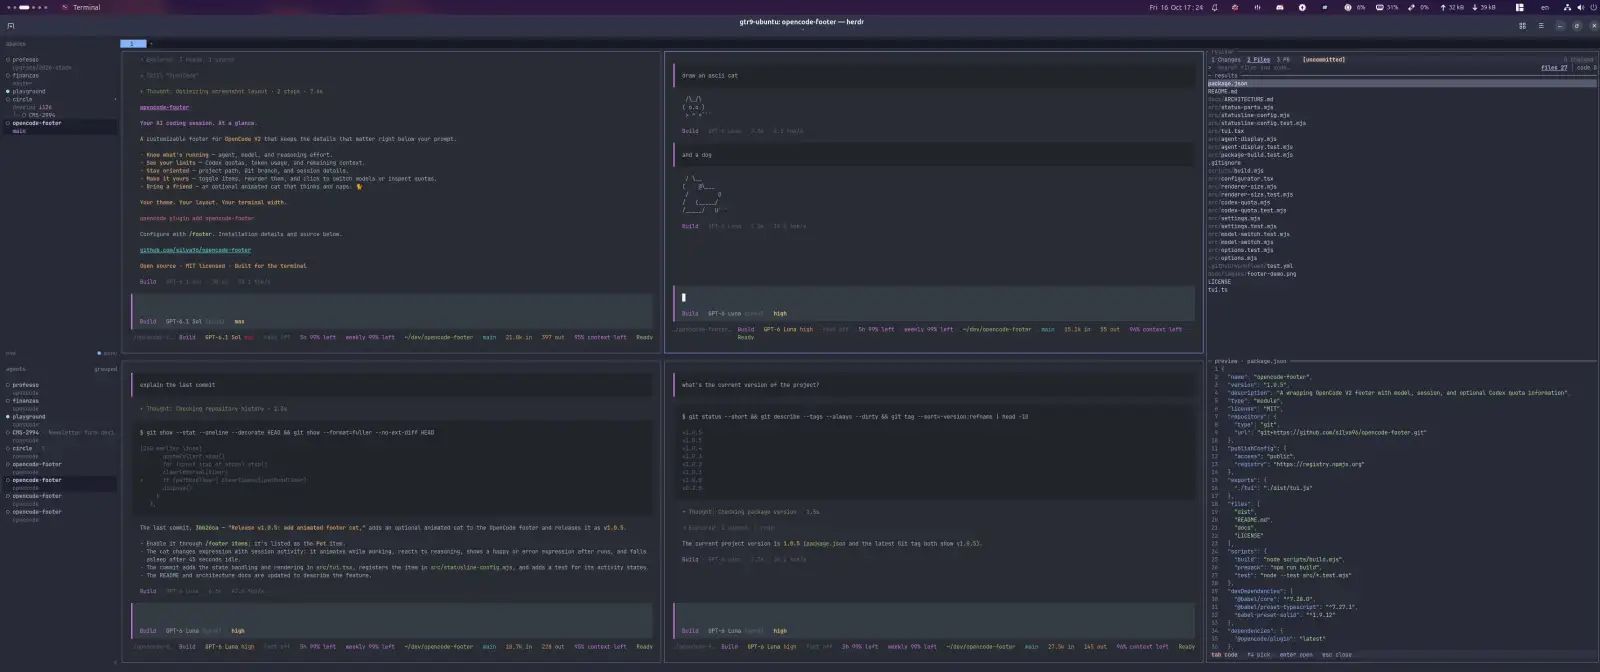Select footer-demo.png in the results list
Screen dimensions: 1600x672
click(x=1252, y=274)
